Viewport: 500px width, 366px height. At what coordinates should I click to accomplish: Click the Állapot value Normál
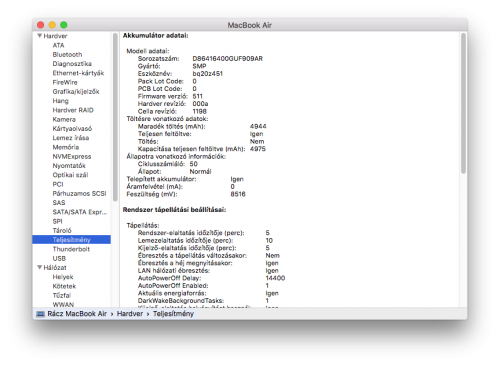pyautogui.click(x=200, y=171)
